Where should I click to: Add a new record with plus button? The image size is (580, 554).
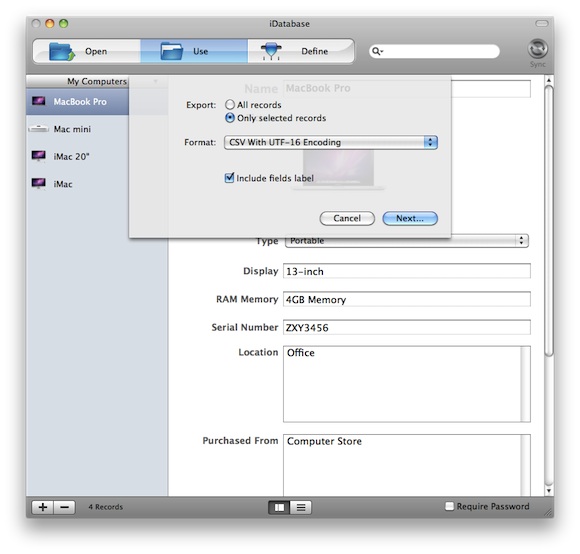pos(43,507)
